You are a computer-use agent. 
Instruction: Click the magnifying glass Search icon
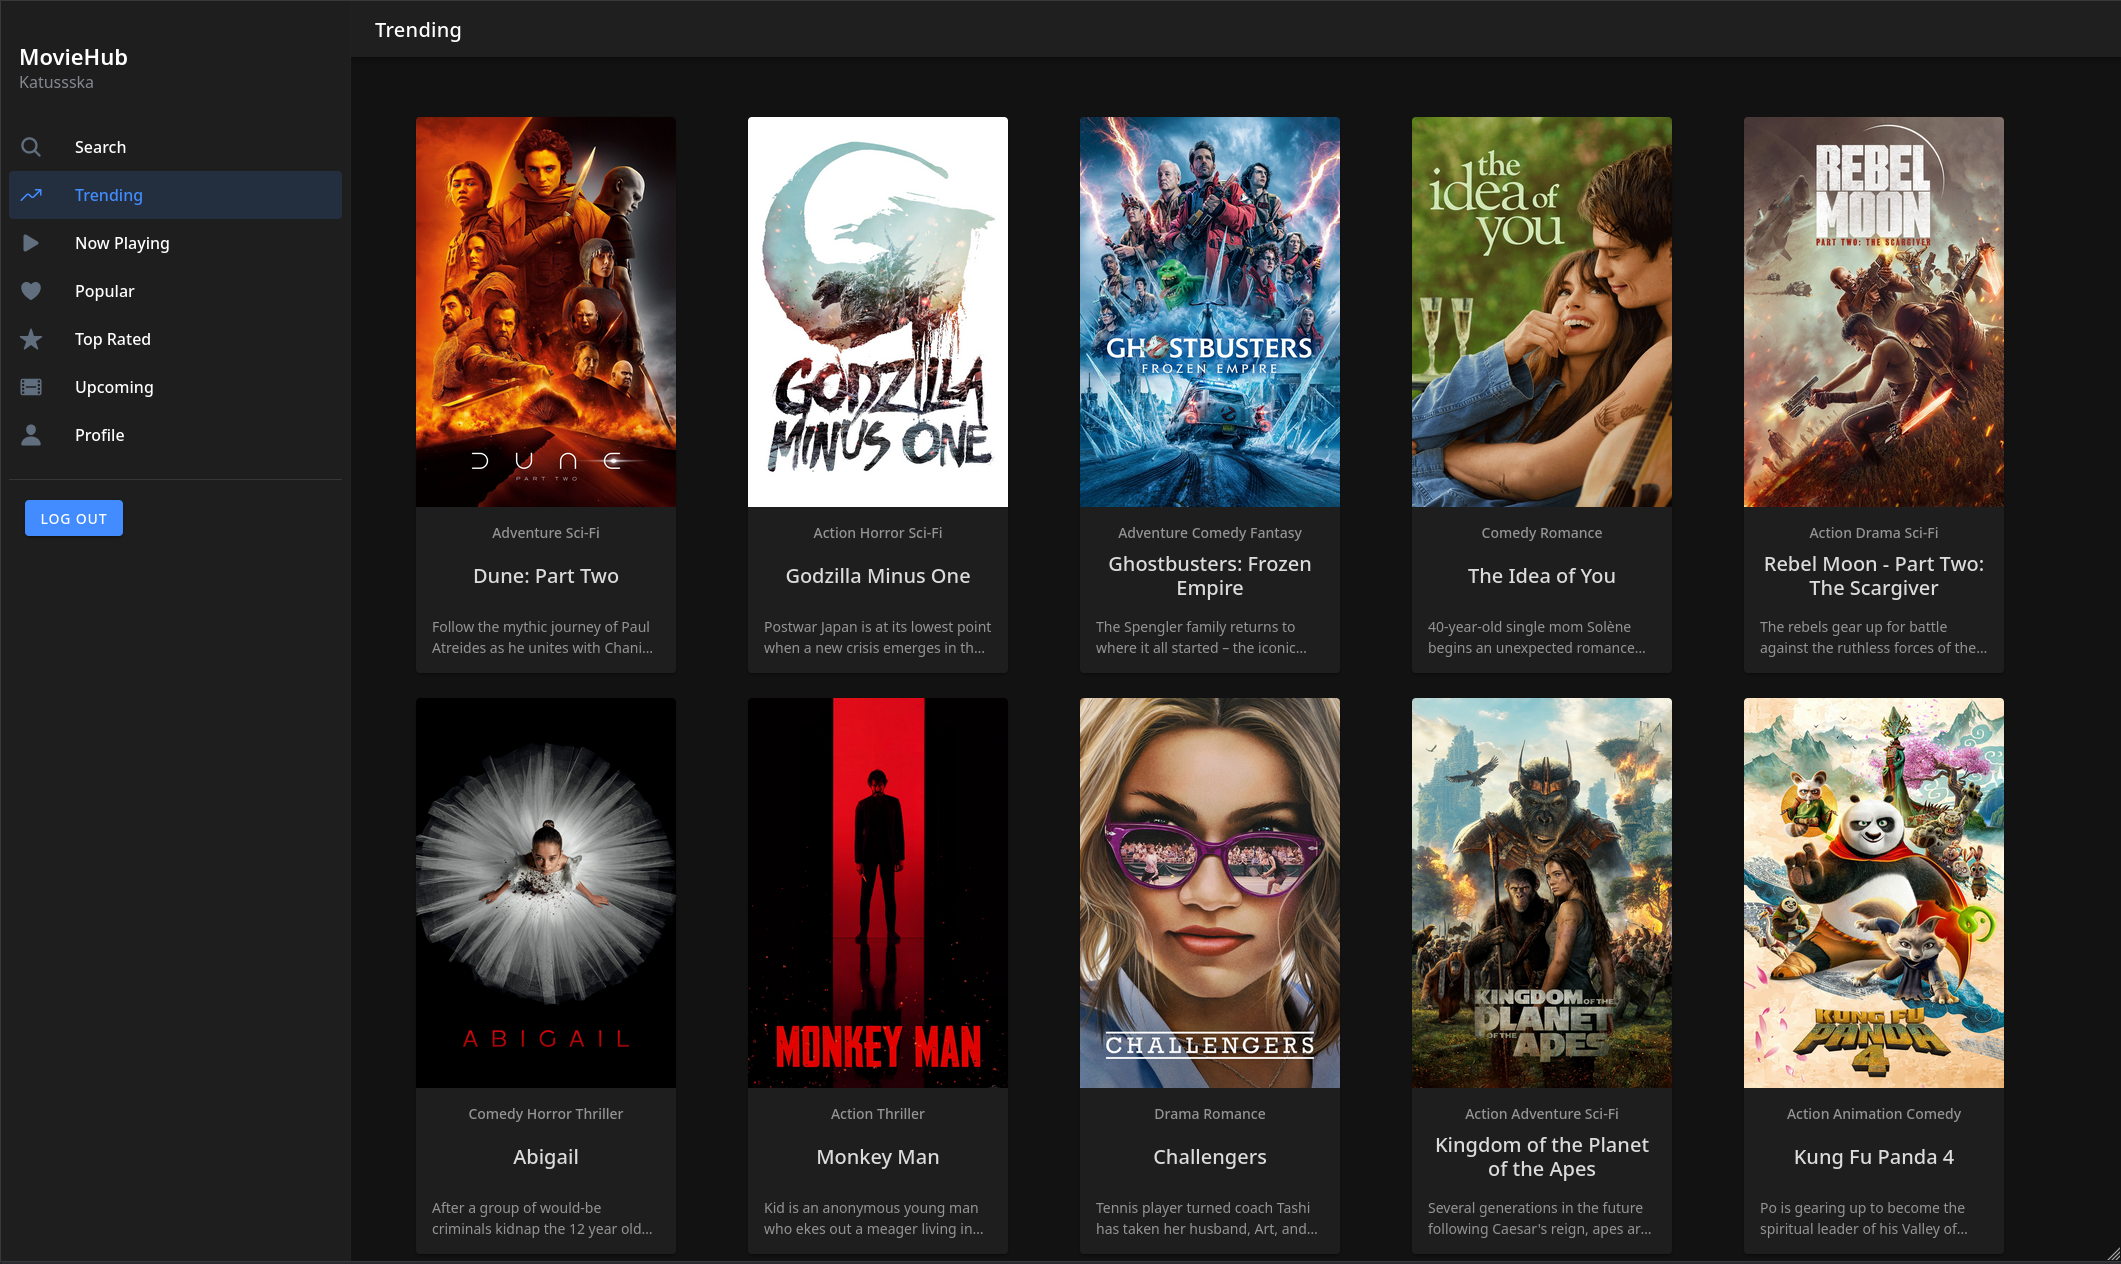(x=31, y=147)
